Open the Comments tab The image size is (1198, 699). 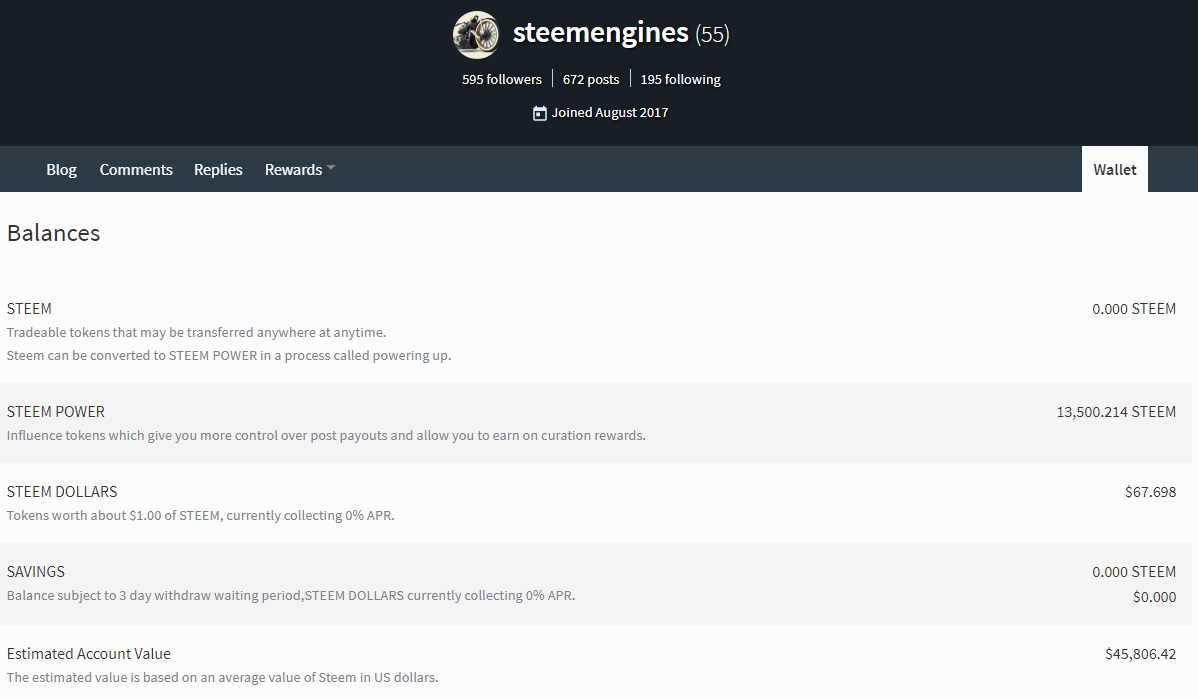[136, 170]
